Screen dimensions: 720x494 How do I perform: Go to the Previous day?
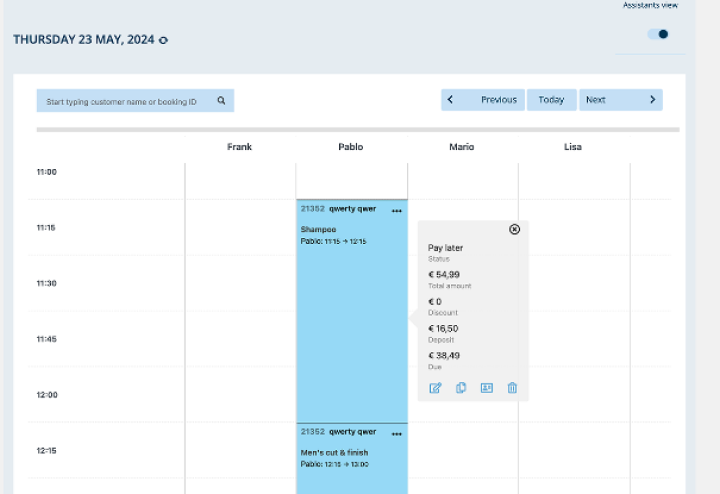pyautogui.click(x=483, y=100)
